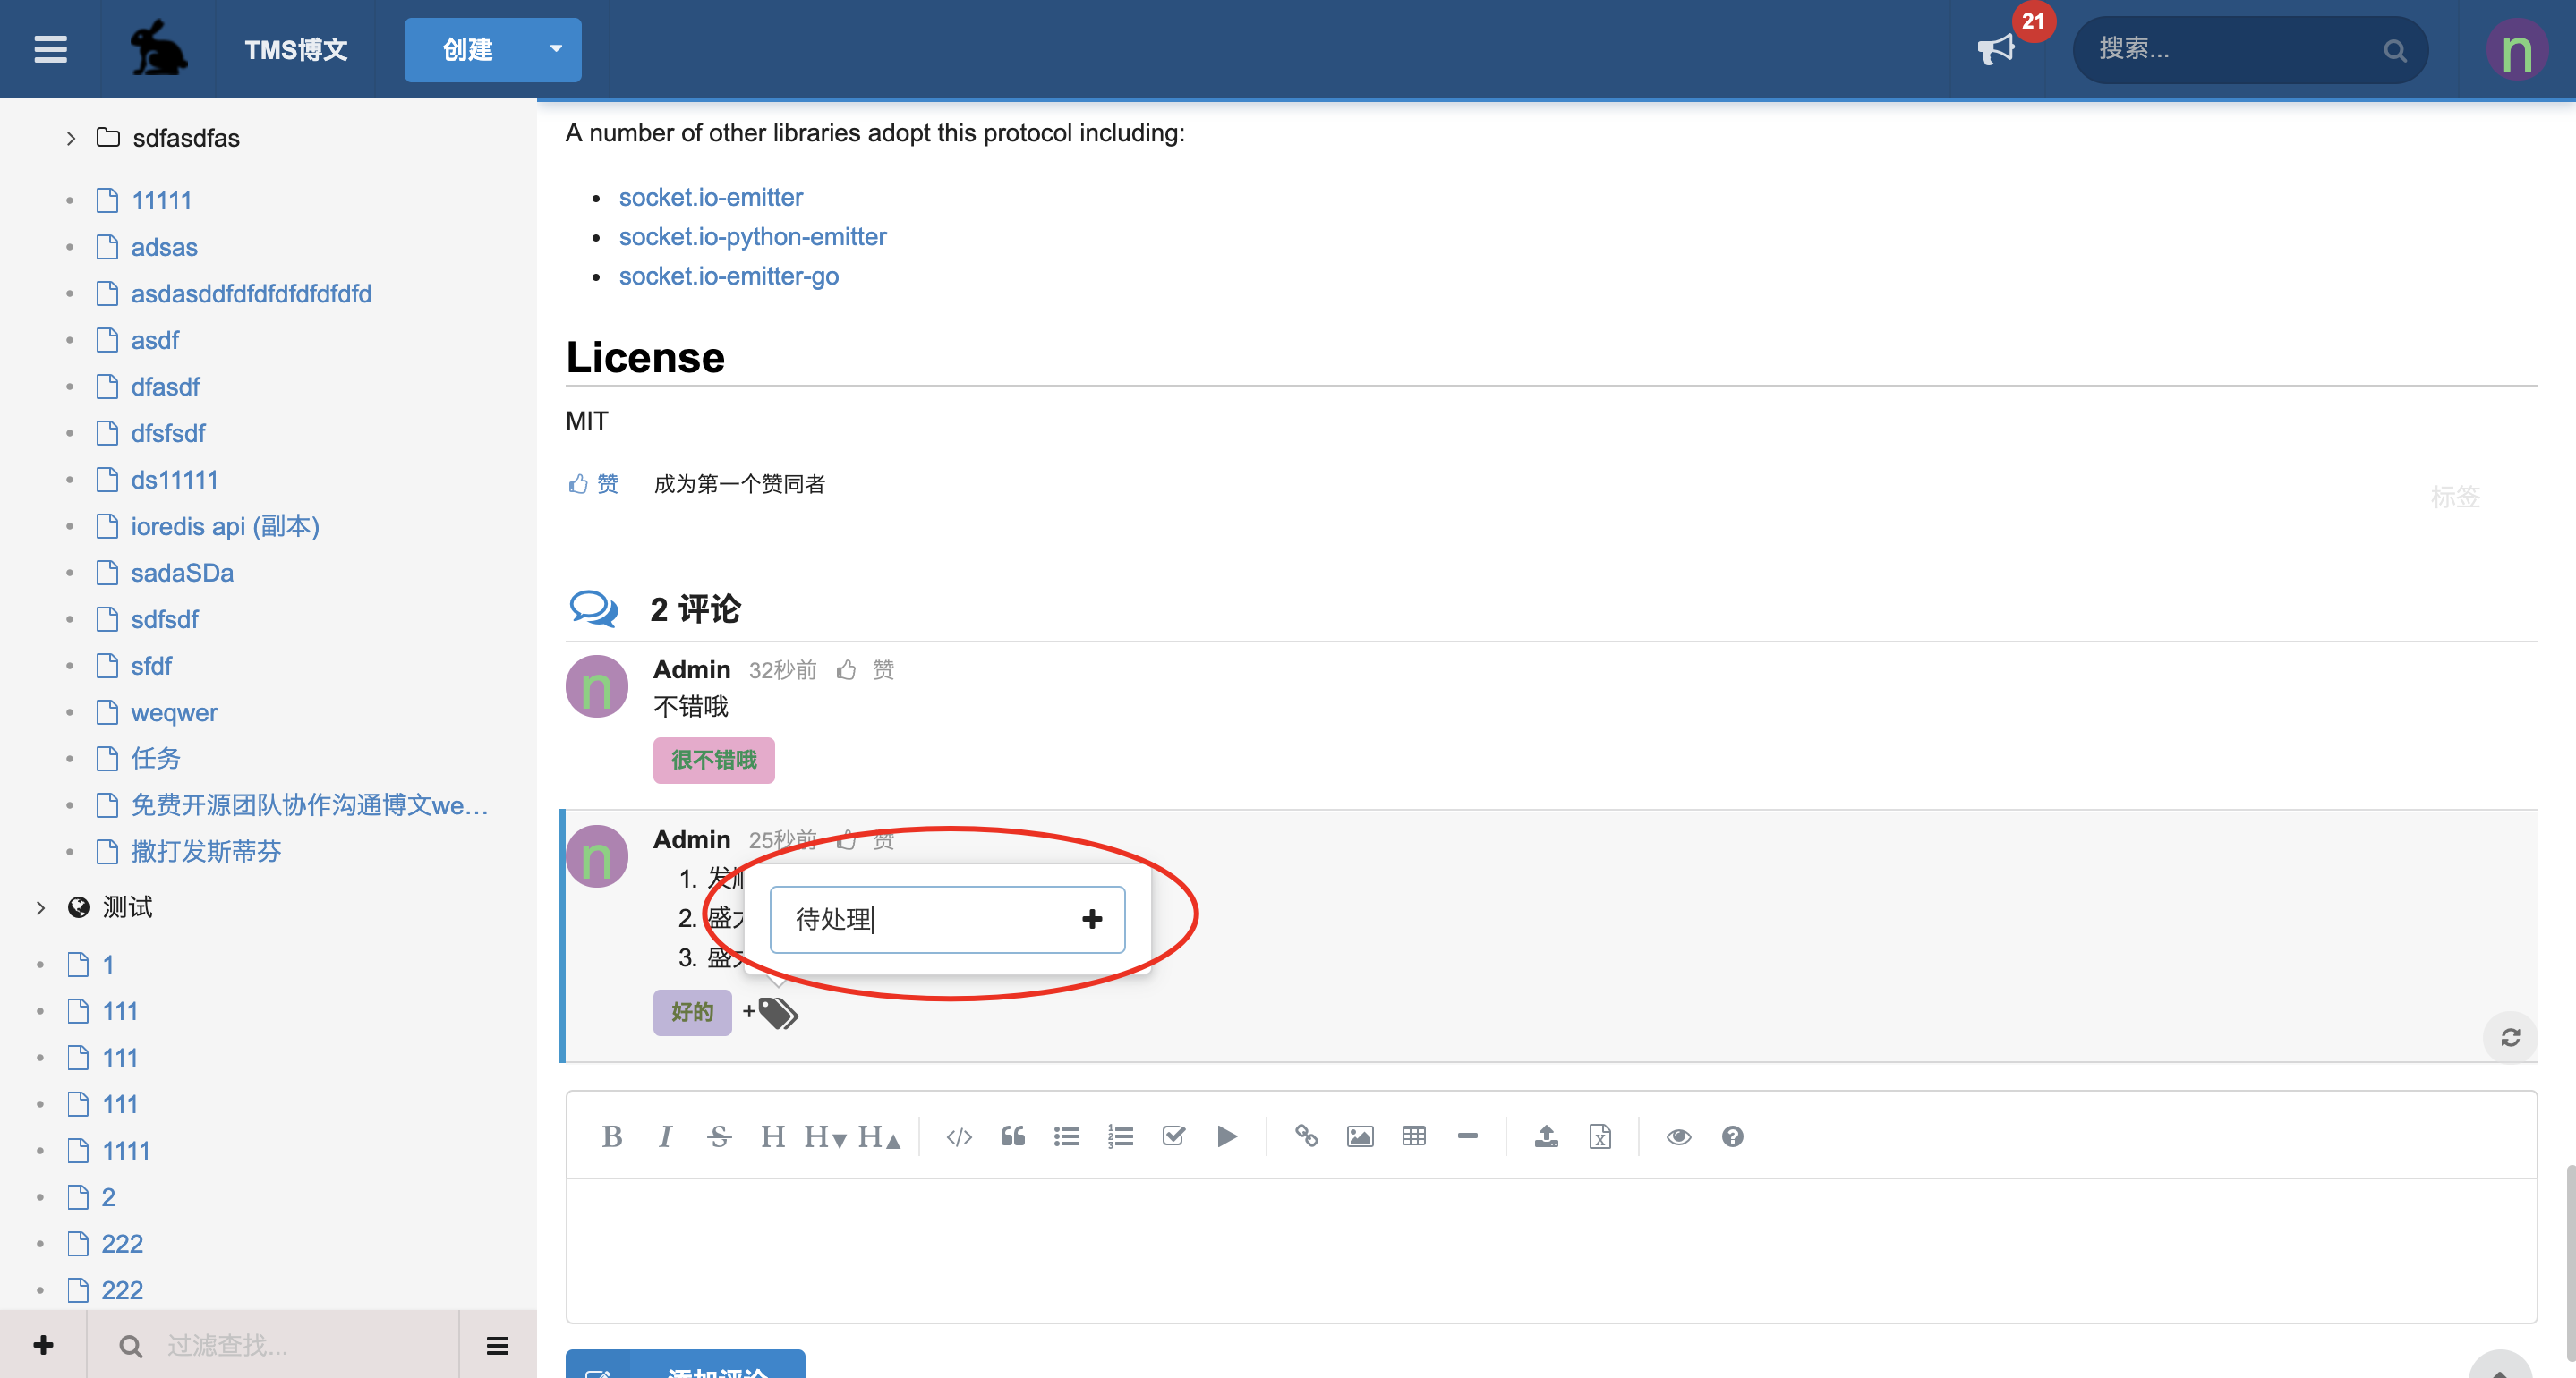
Task: Click the plus button in tag input
Action: [1092, 918]
